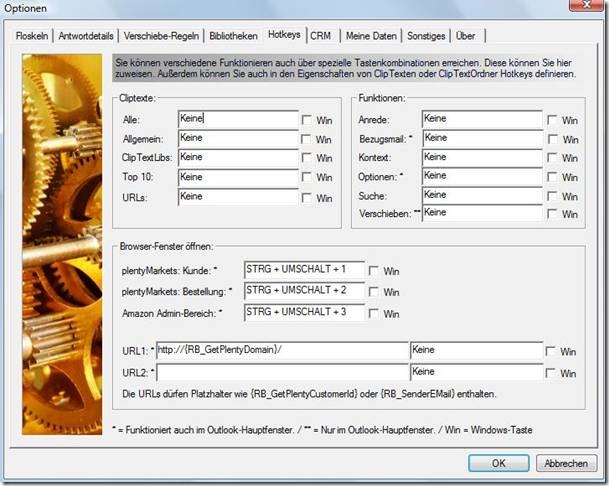Switch to the CRM tab
The image size is (609, 486).
tap(321, 36)
